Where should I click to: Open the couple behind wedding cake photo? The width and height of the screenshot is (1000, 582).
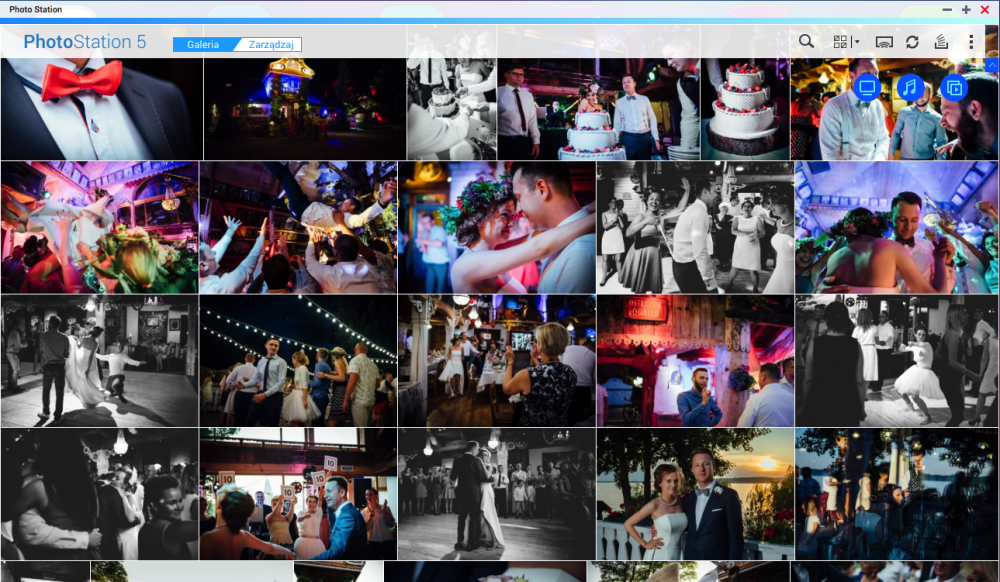[x=598, y=108]
